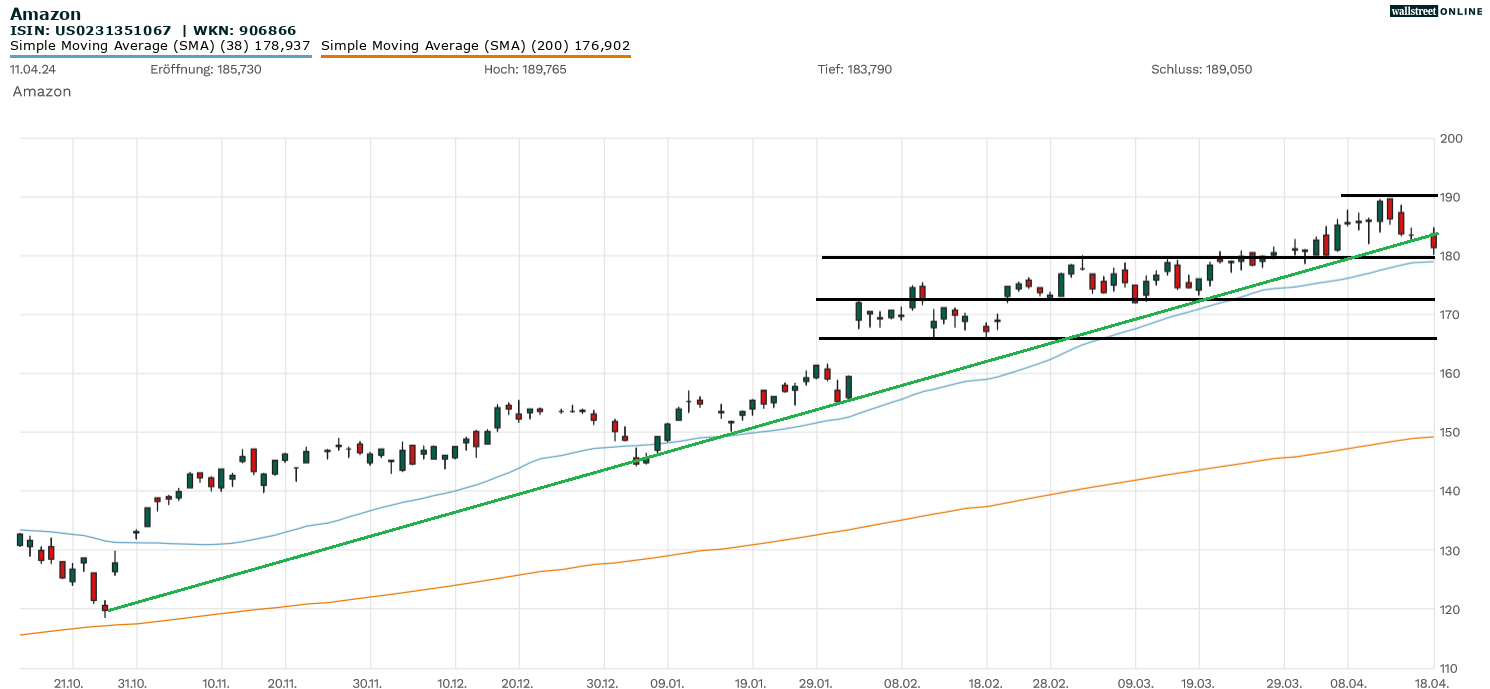The width and height of the screenshot is (1490, 689).
Task: Select the 21.10. date on the time axis
Action: [x=69, y=683]
